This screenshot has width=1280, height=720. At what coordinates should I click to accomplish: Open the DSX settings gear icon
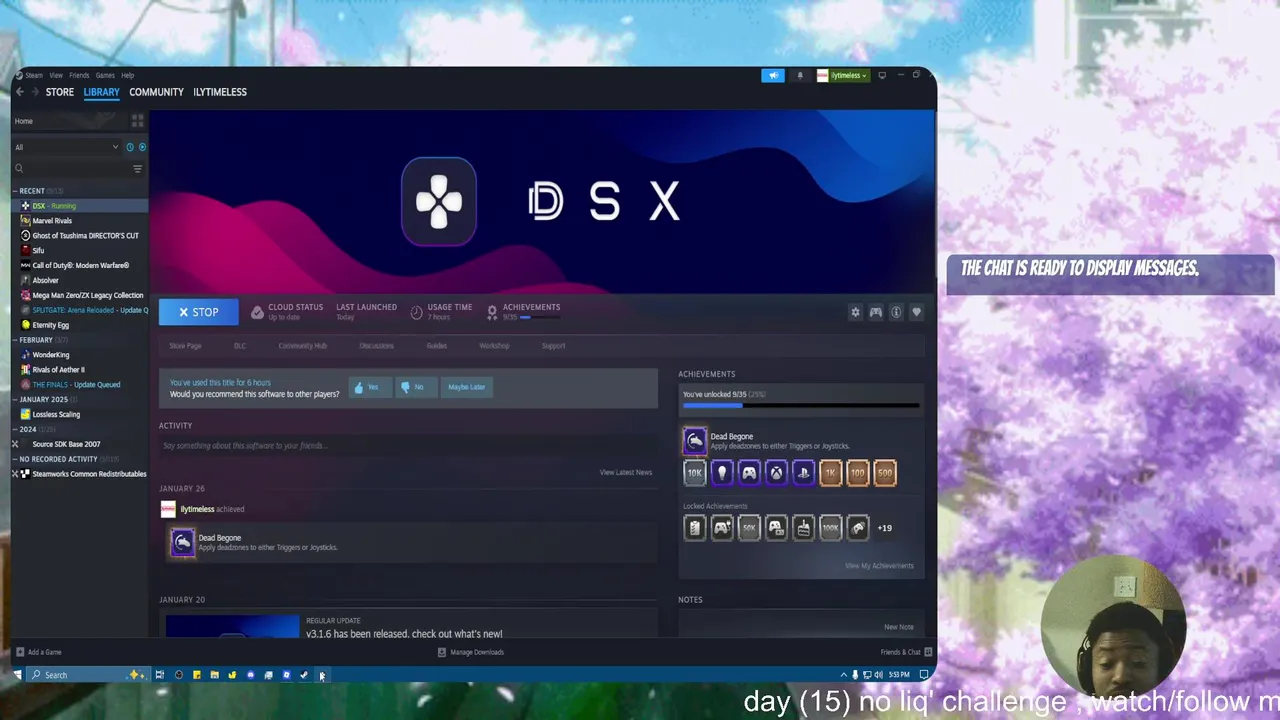(x=855, y=312)
